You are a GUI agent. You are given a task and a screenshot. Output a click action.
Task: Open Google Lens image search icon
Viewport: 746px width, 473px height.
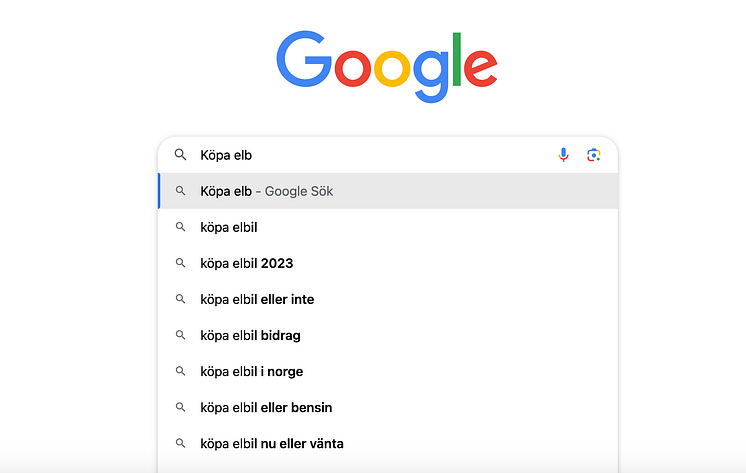593,155
